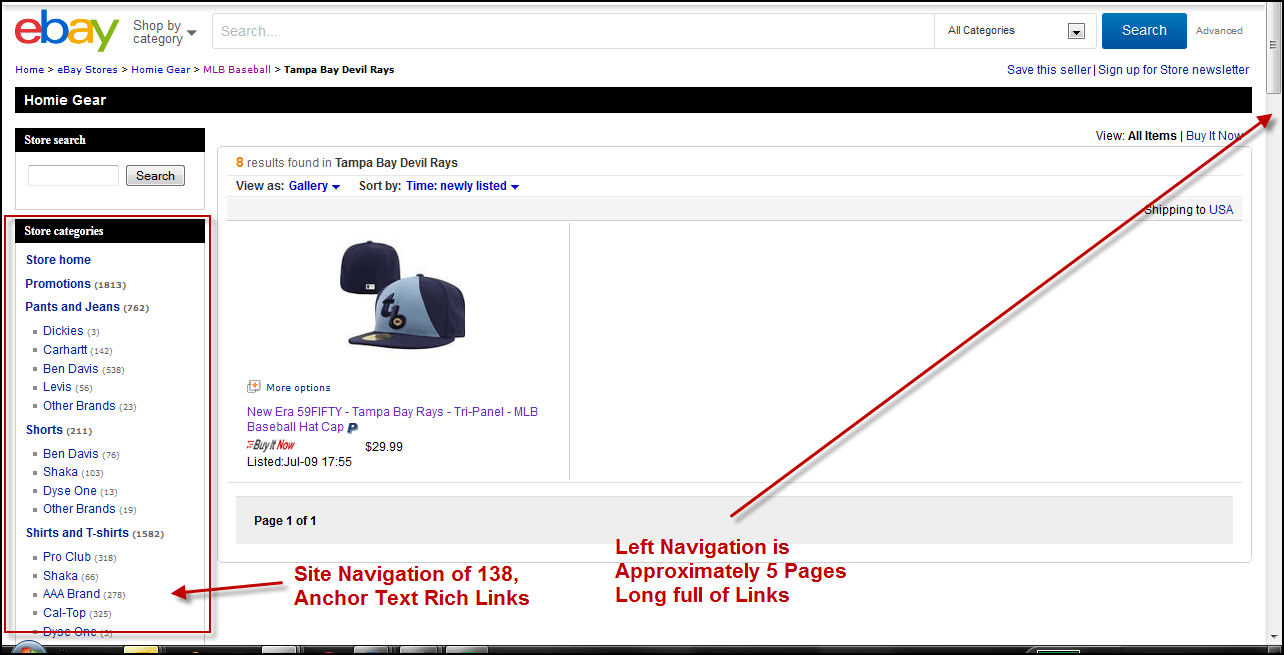
Task: Open Shirts and T-shirts store category
Action: pos(77,533)
